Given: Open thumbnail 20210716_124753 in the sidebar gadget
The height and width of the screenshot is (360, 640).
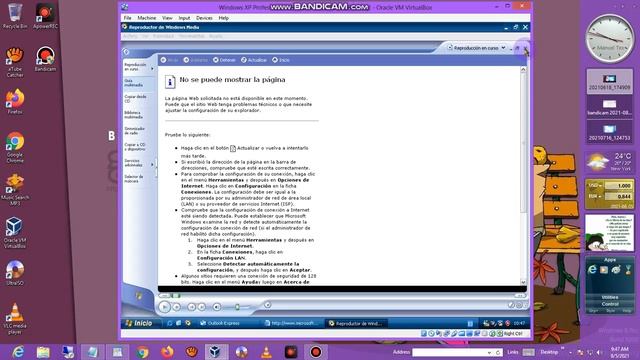Looking at the screenshot, I should [609, 132].
